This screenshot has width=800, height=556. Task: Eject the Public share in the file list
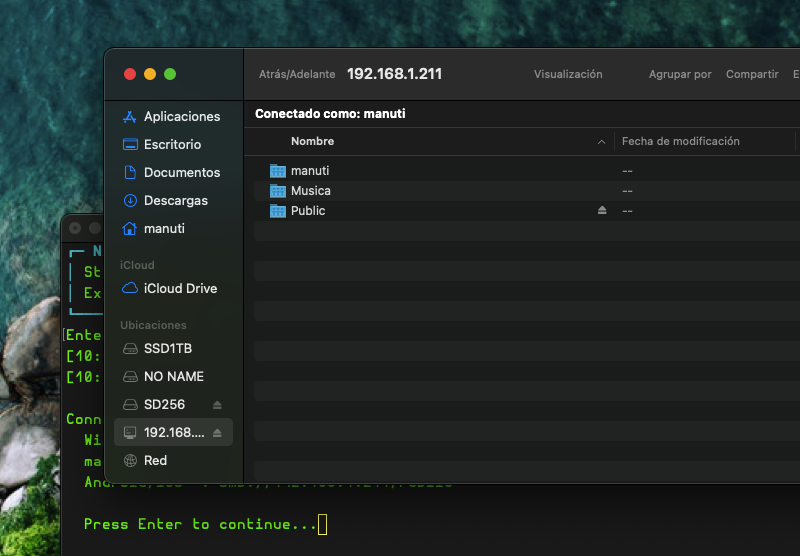tap(602, 210)
